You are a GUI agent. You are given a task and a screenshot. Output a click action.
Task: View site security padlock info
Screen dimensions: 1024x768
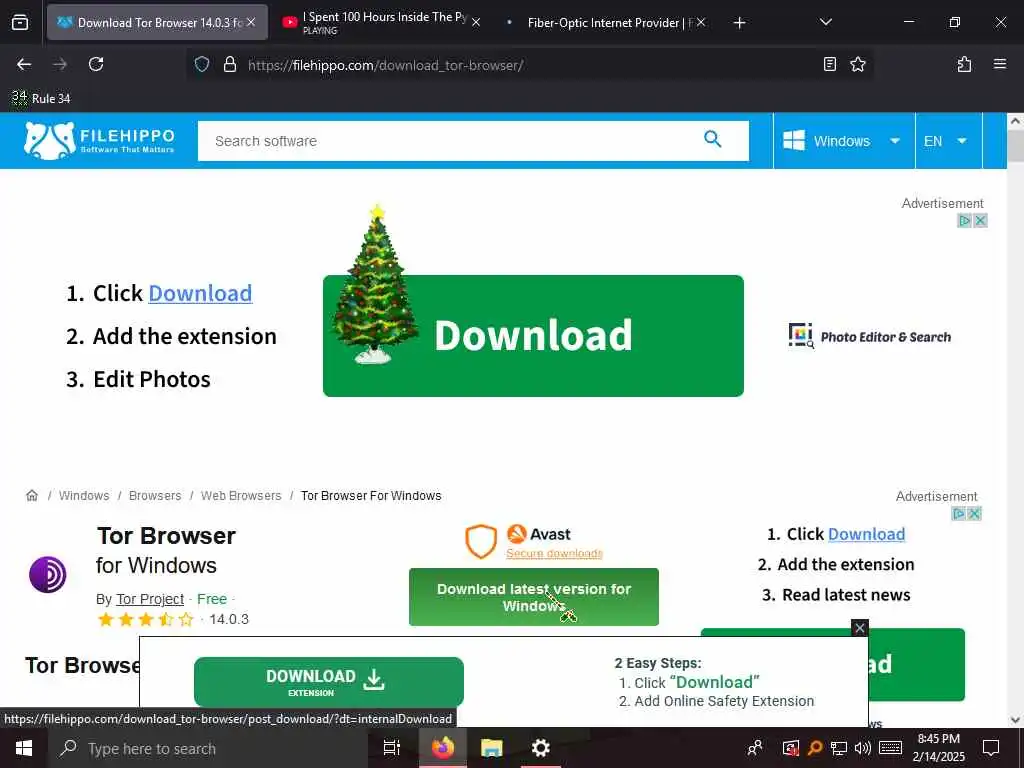229,64
